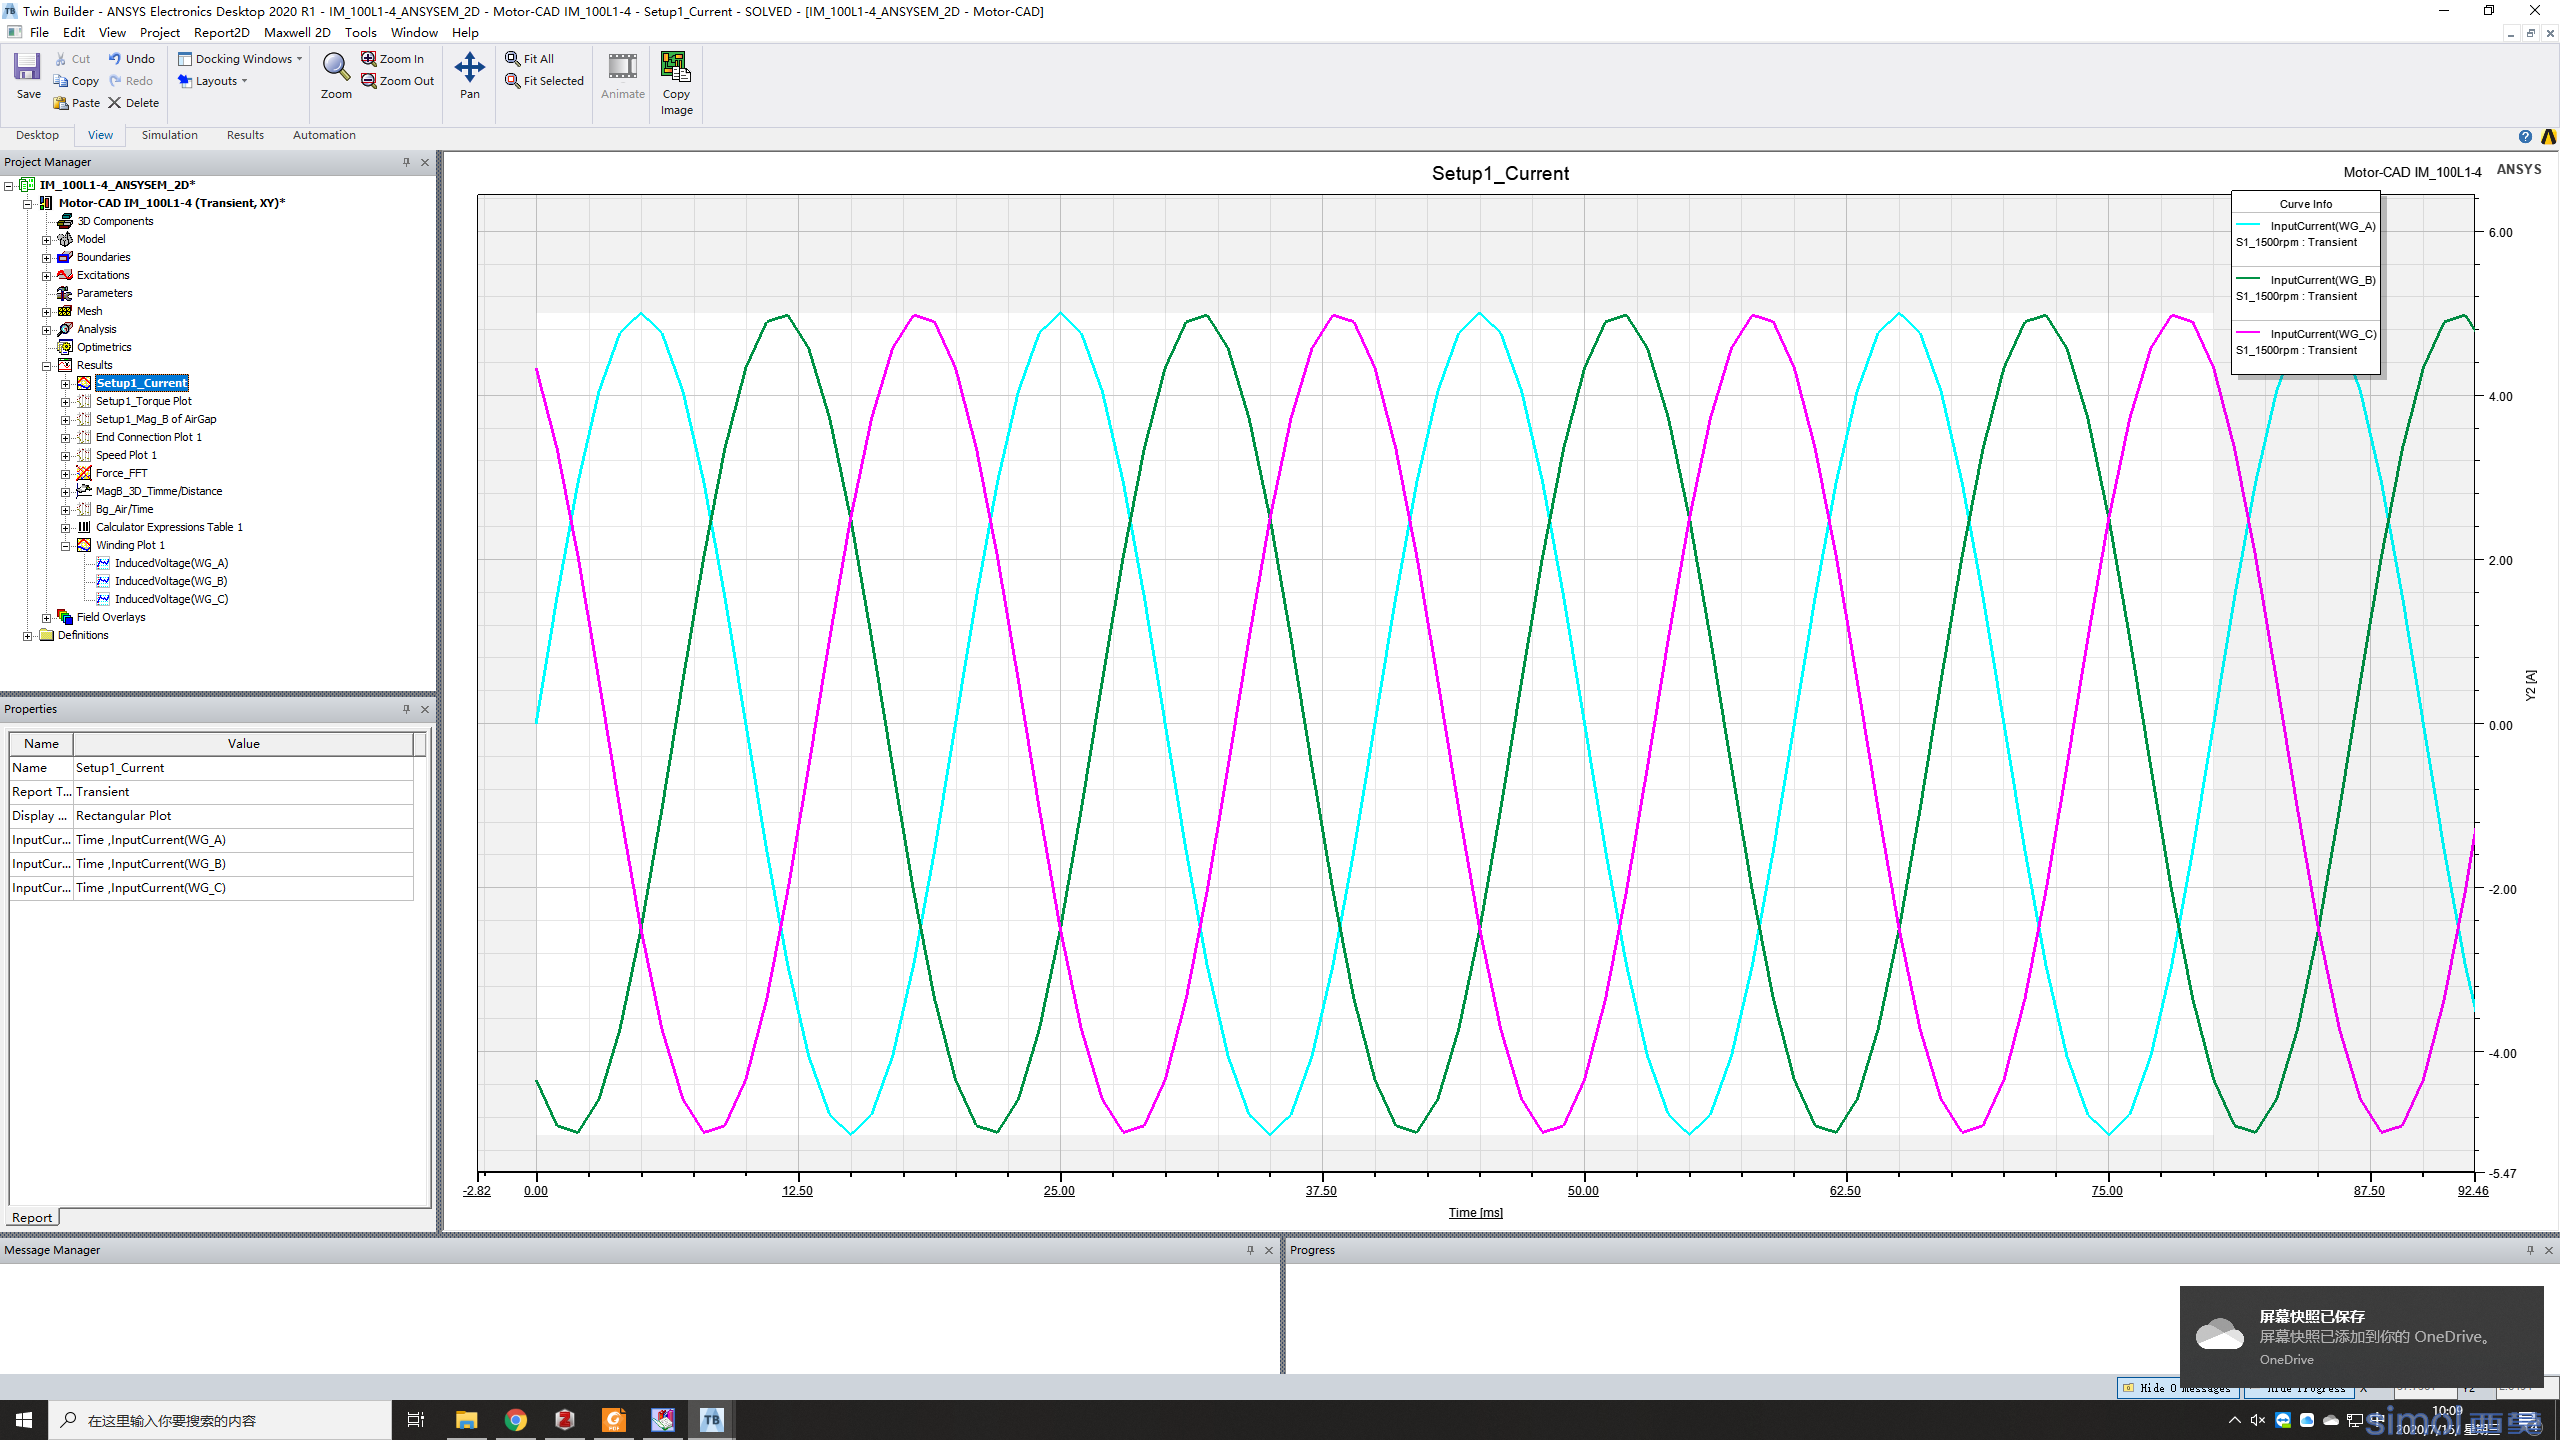
Task: Select the Report tab in Properties
Action: pyautogui.click(x=32, y=1217)
